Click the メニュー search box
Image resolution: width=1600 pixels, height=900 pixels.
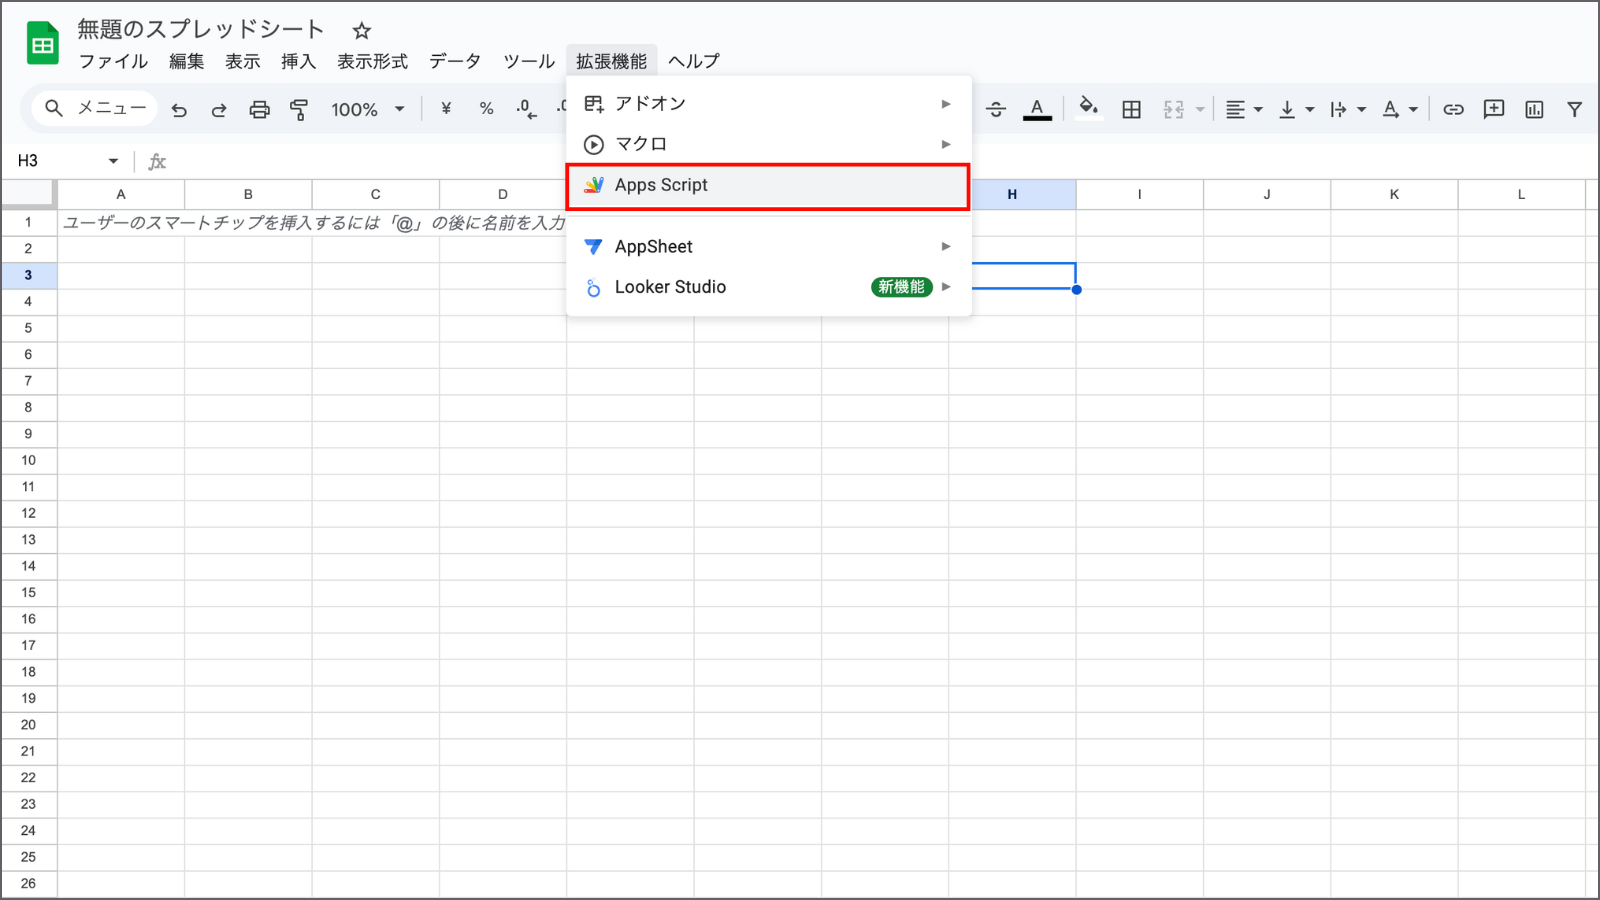click(95, 108)
